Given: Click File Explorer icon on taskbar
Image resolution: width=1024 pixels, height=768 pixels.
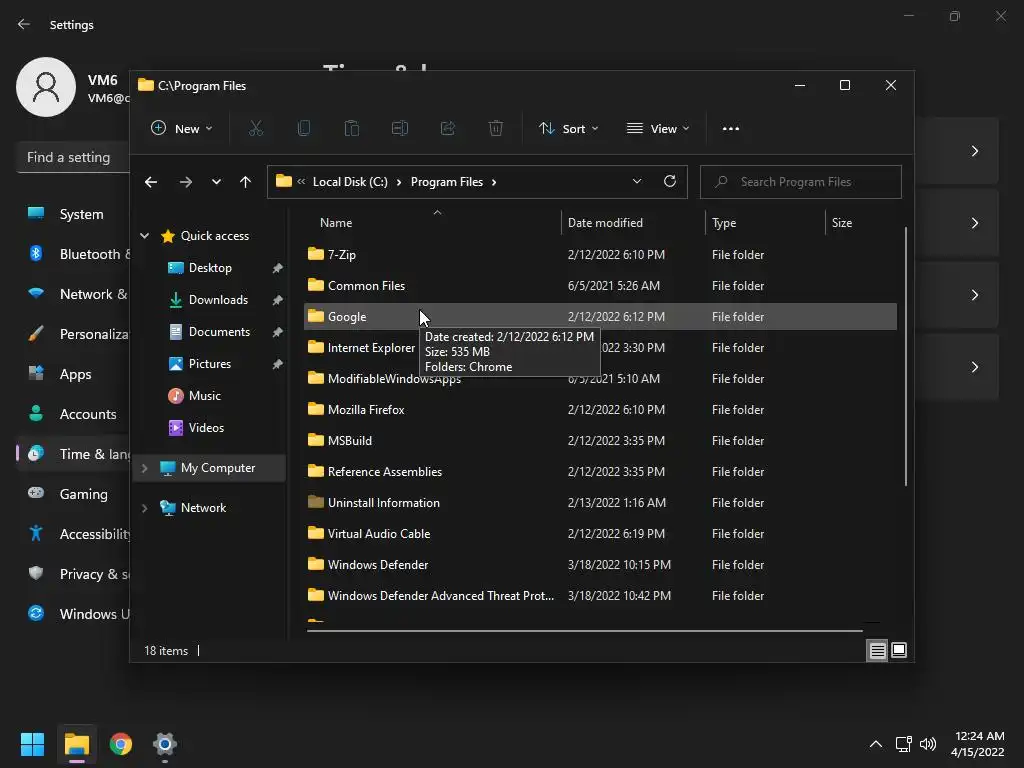Looking at the screenshot, I should (76, 744).
